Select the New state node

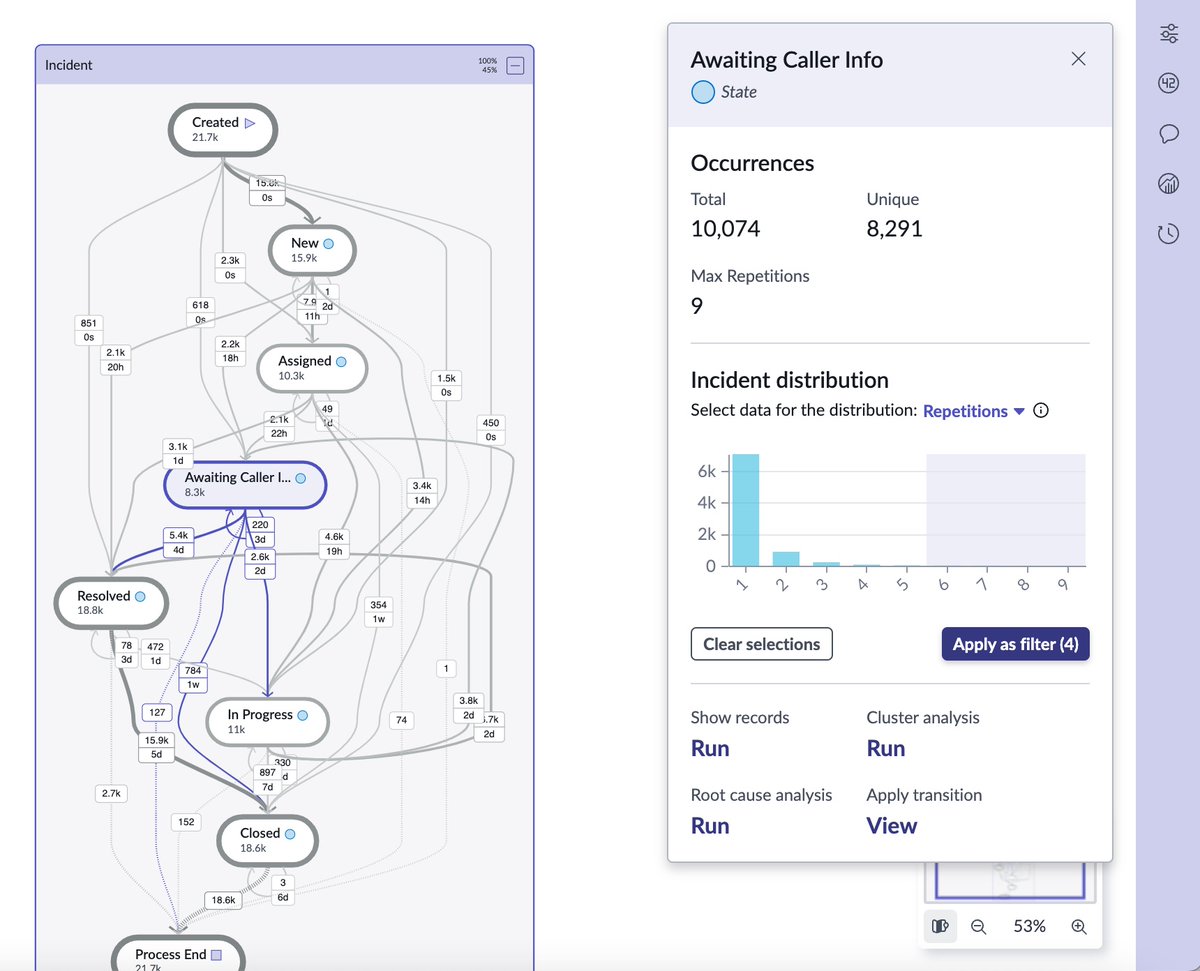312,250
